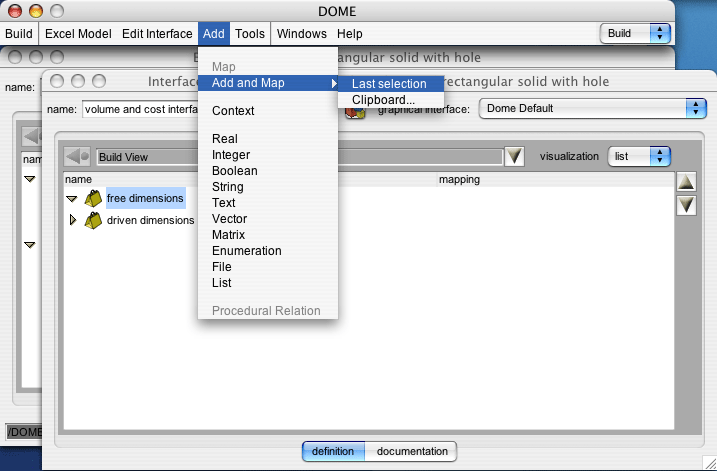The width and height of the screenshot is (717, 471).
Task: Click the back arrow beside Build View
Action: pyautogui.click(x=77, y=156)
